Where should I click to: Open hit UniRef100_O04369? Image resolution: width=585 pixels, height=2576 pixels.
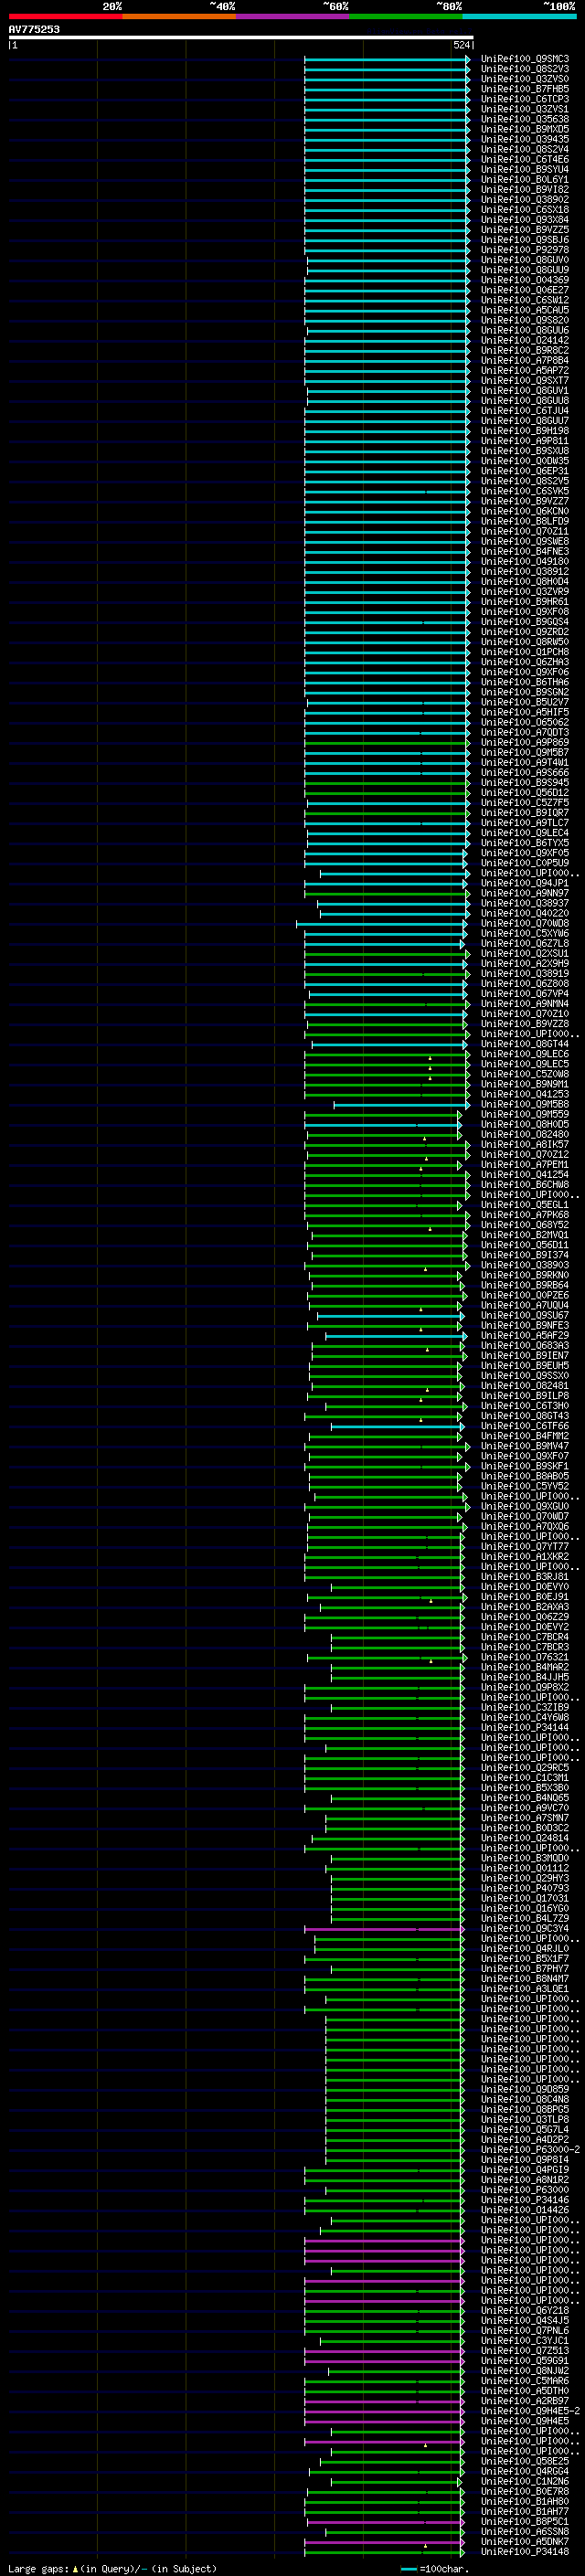point(525,280)
